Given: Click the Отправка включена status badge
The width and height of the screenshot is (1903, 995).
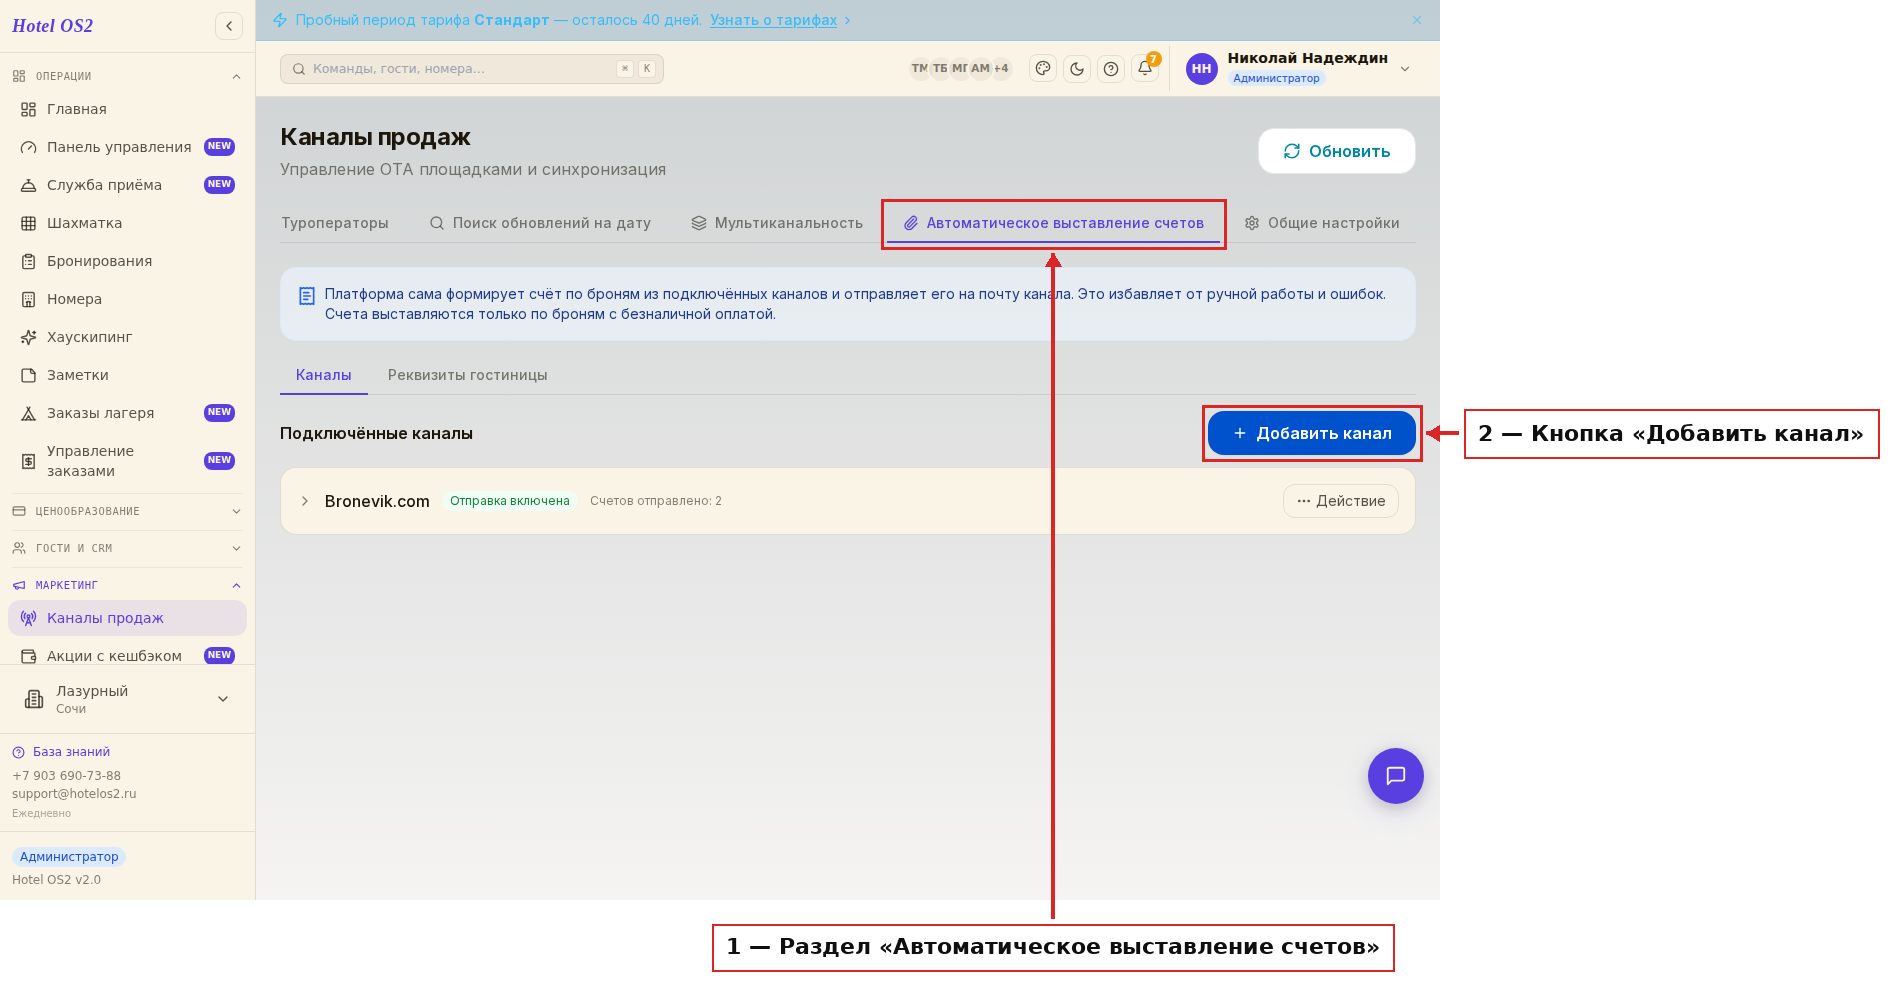Looking at the screenshot, I should [x=510, y=501].
